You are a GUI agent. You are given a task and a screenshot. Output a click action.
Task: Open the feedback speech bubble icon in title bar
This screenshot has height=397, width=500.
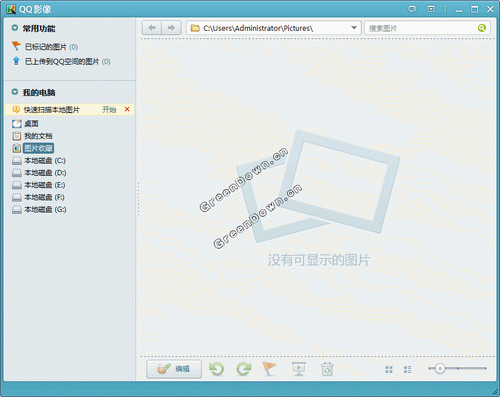[412, 9]
